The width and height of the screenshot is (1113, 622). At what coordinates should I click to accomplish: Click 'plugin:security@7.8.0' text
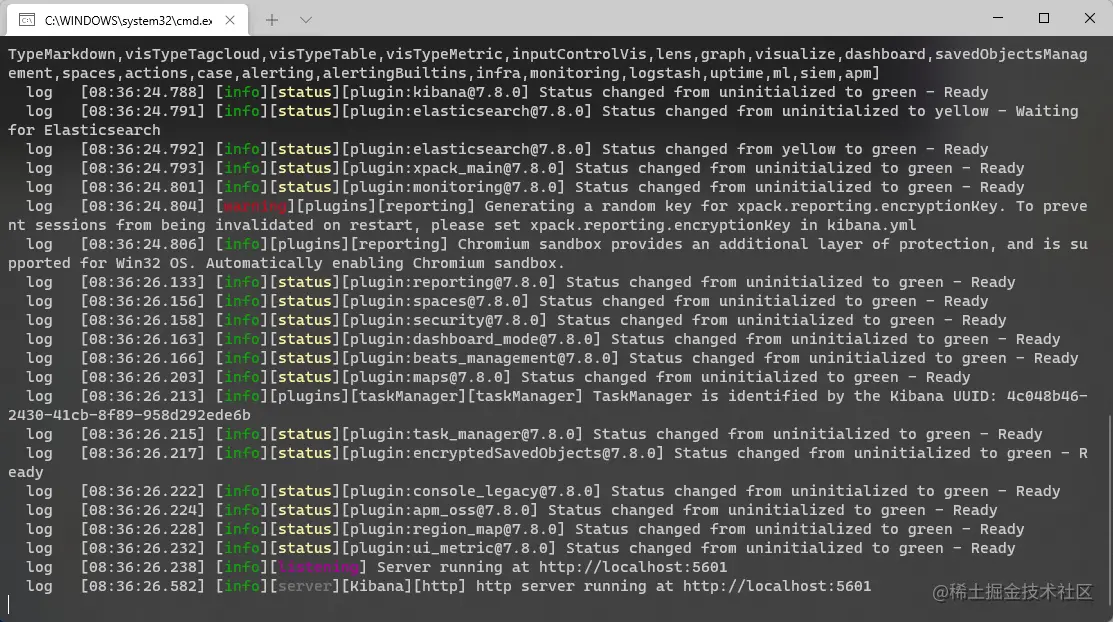pyautogui.click(x=444, y=321)
